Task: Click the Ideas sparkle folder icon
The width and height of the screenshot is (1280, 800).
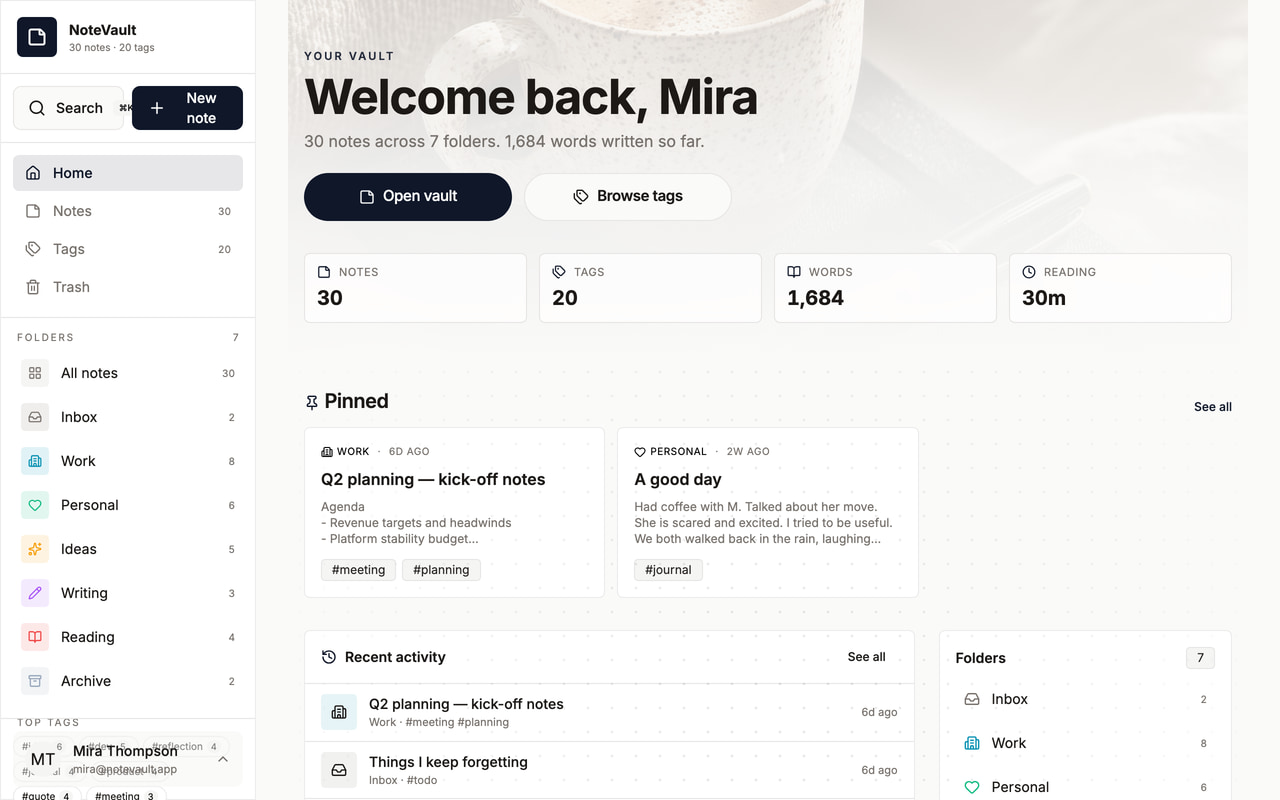Action: pos(35,549)
